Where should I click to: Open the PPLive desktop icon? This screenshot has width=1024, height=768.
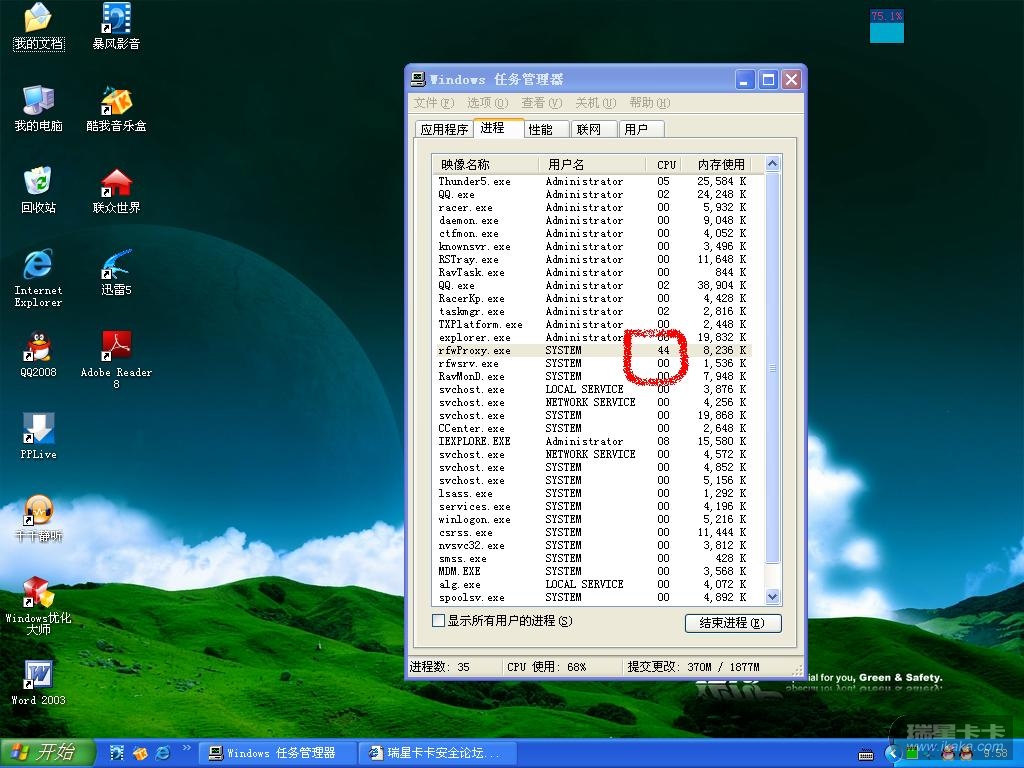38,430
